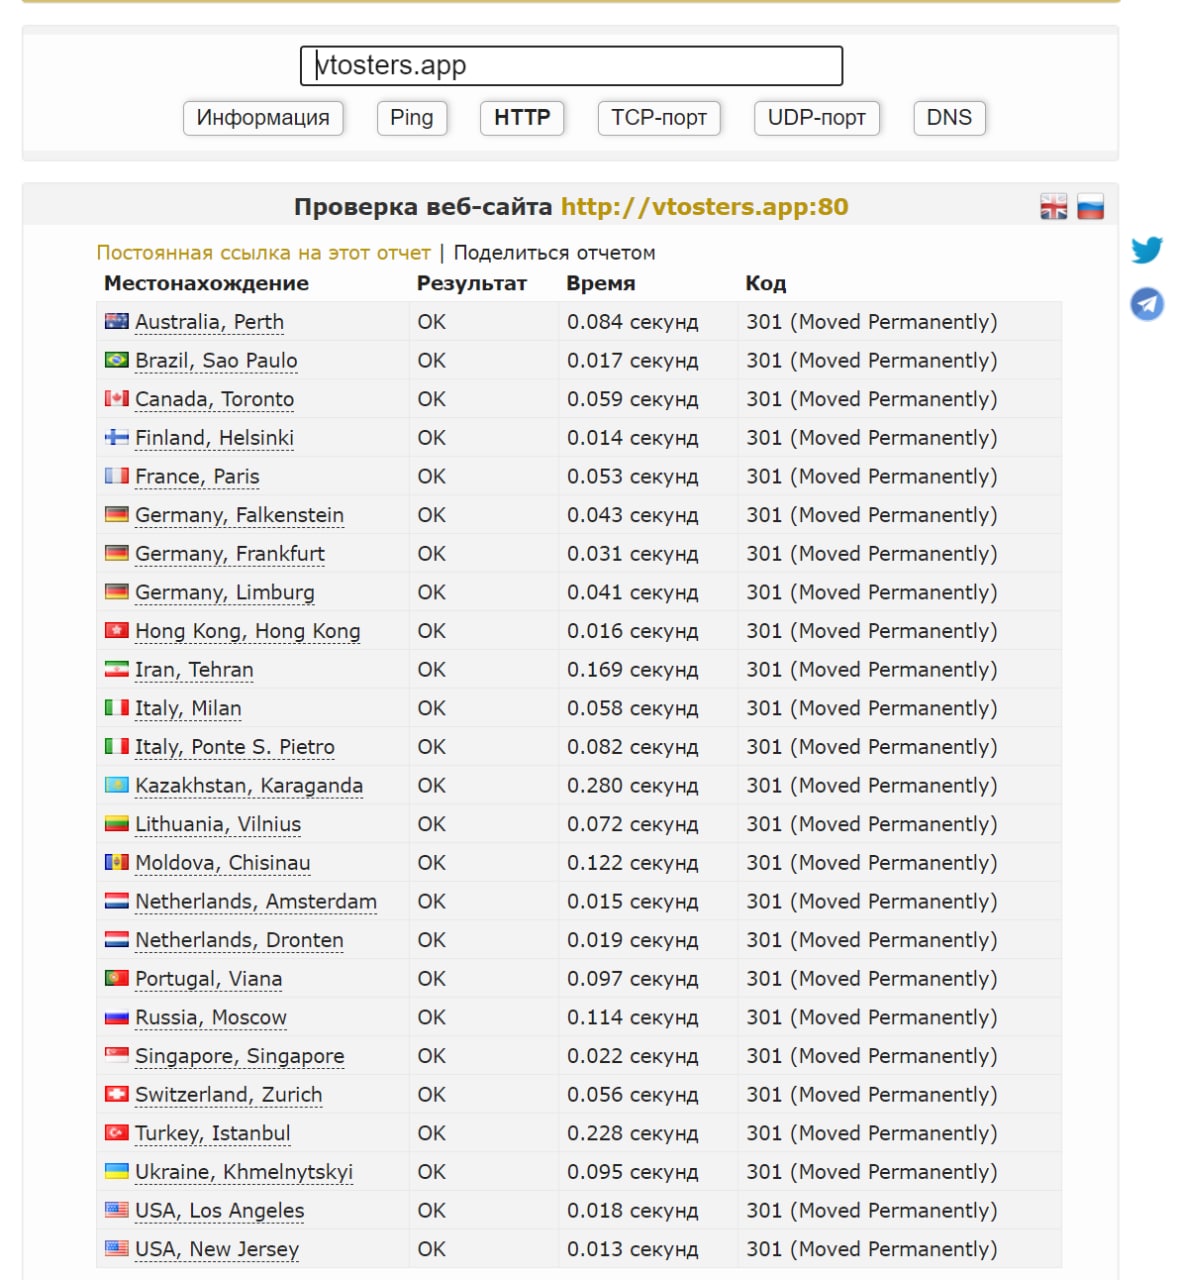This screenshot has width=1180, height=1280.
Task: Click the Portugal flag icon
Action: pyautogui.click(x=117, y=978)
